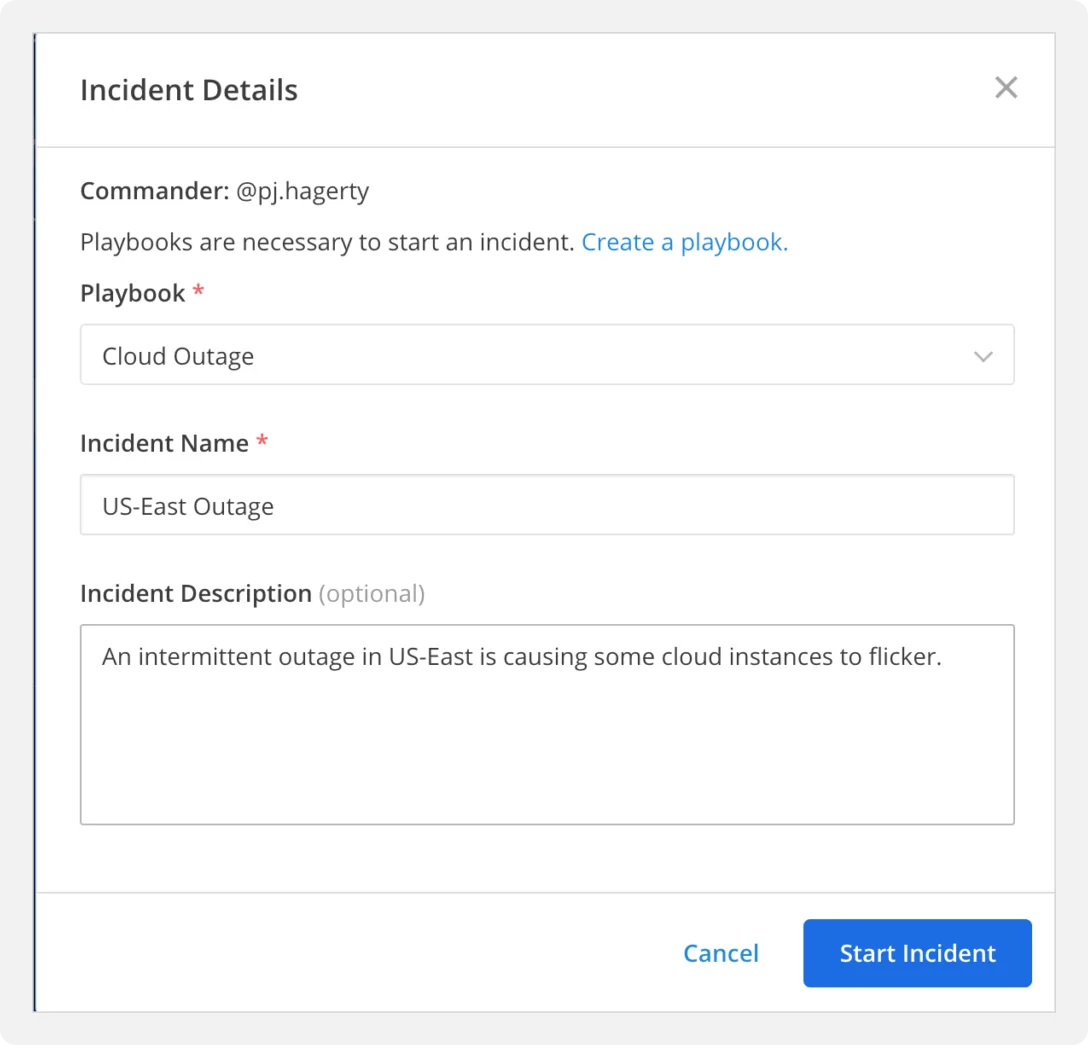This screenshot has width=1088, height=1045.
Task: Open the Playbook dropdown showing Cloud Outage
Action: 547,355
